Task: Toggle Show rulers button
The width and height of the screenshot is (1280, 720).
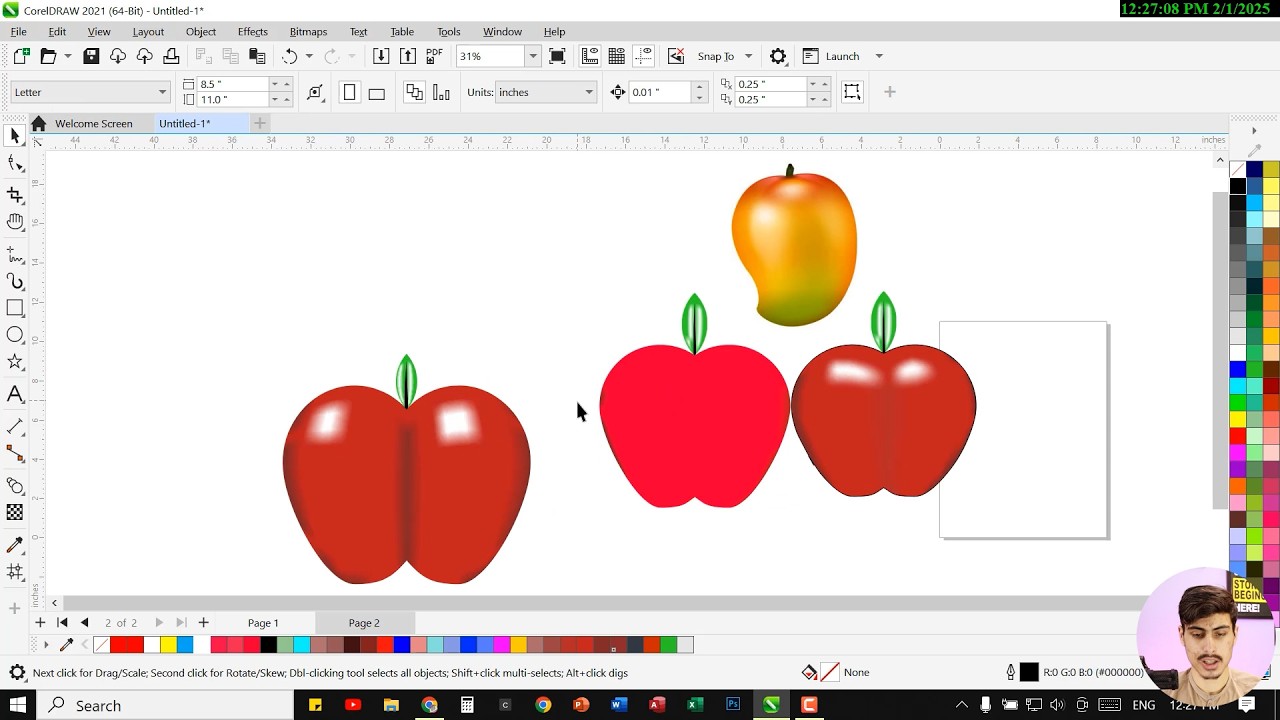Action: 590,56
